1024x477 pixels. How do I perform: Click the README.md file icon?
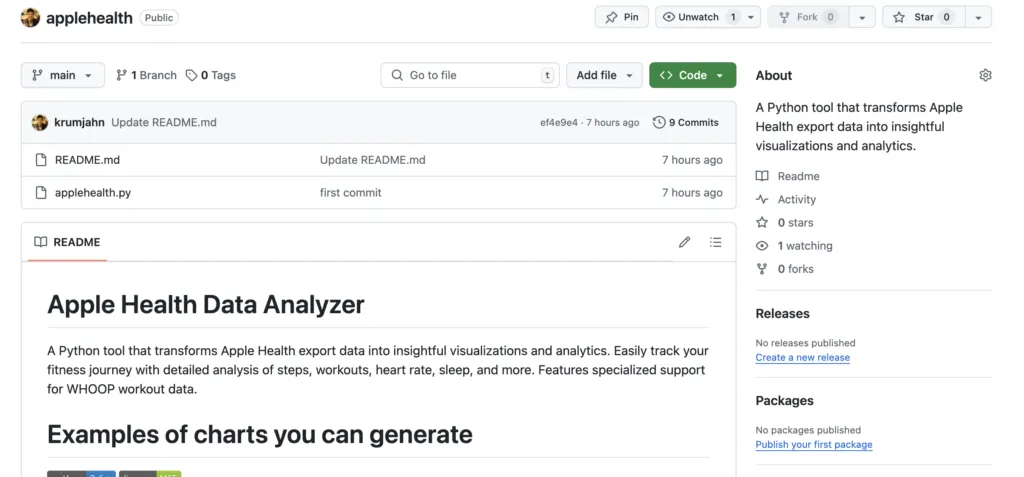click(41, 160)
